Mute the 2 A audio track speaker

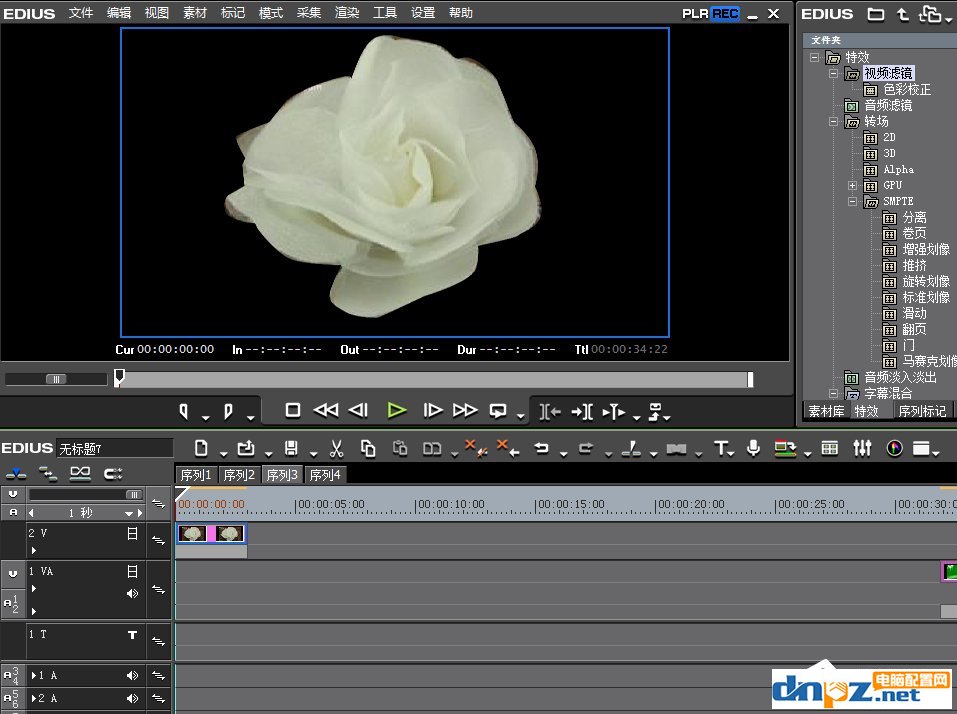[x=132, y=698]
